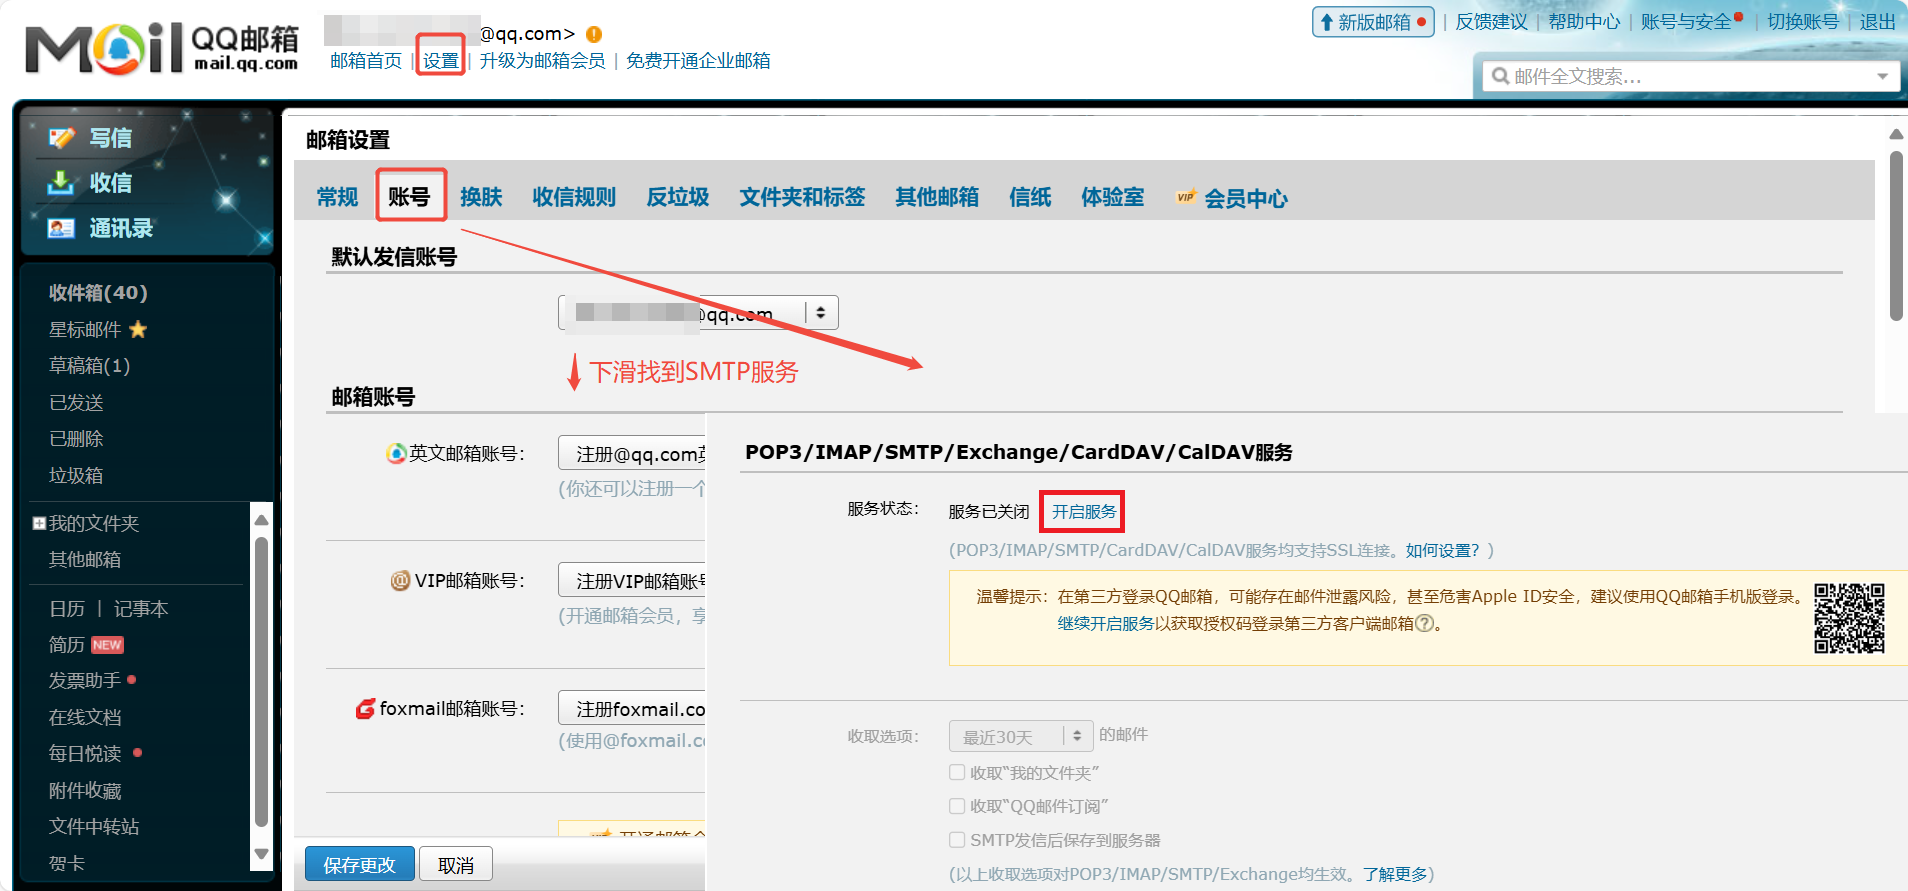Click the sidebar scrollbar up arrow
Image resolution: width=1908 pixels, height=891 pixels.
261,519
